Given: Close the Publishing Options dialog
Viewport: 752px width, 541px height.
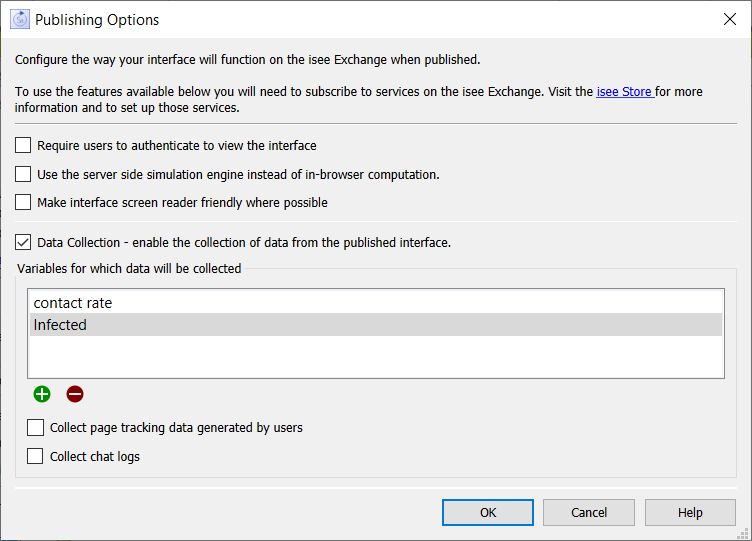Looking at the screenshot, I should pyautogui.click(x=729, y=19).
